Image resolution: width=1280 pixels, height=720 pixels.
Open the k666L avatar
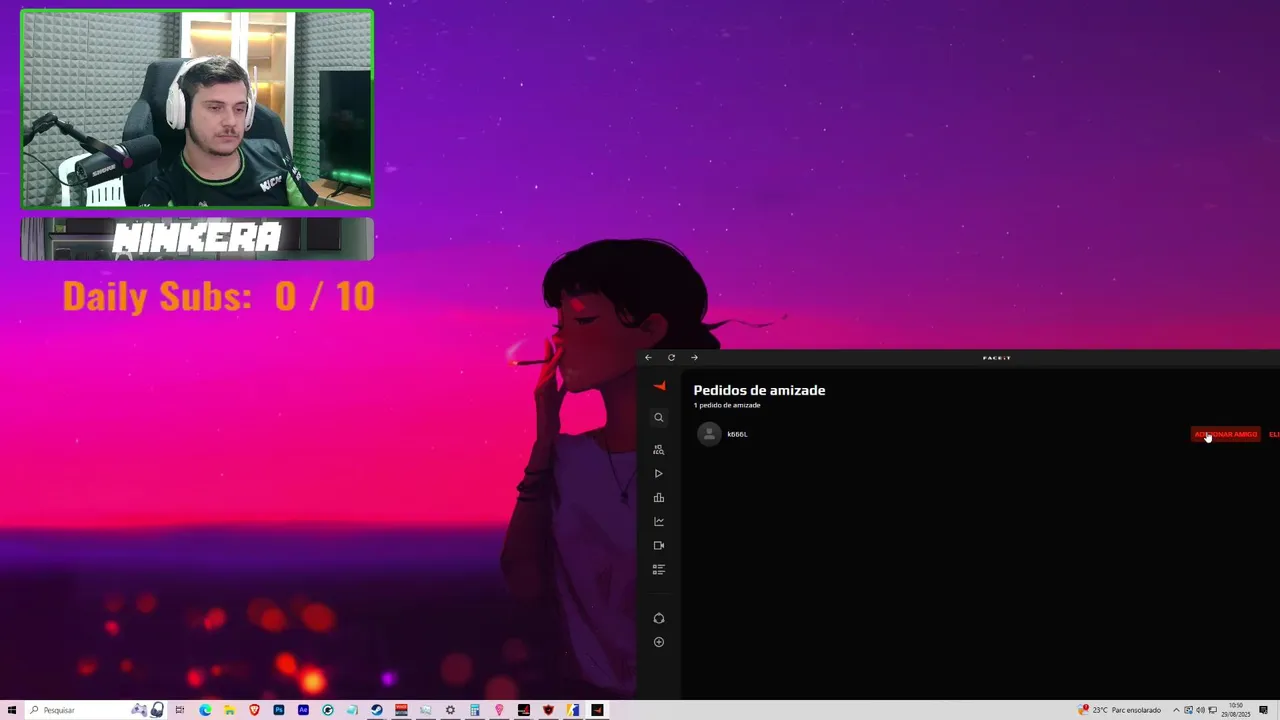click(709, 434)
